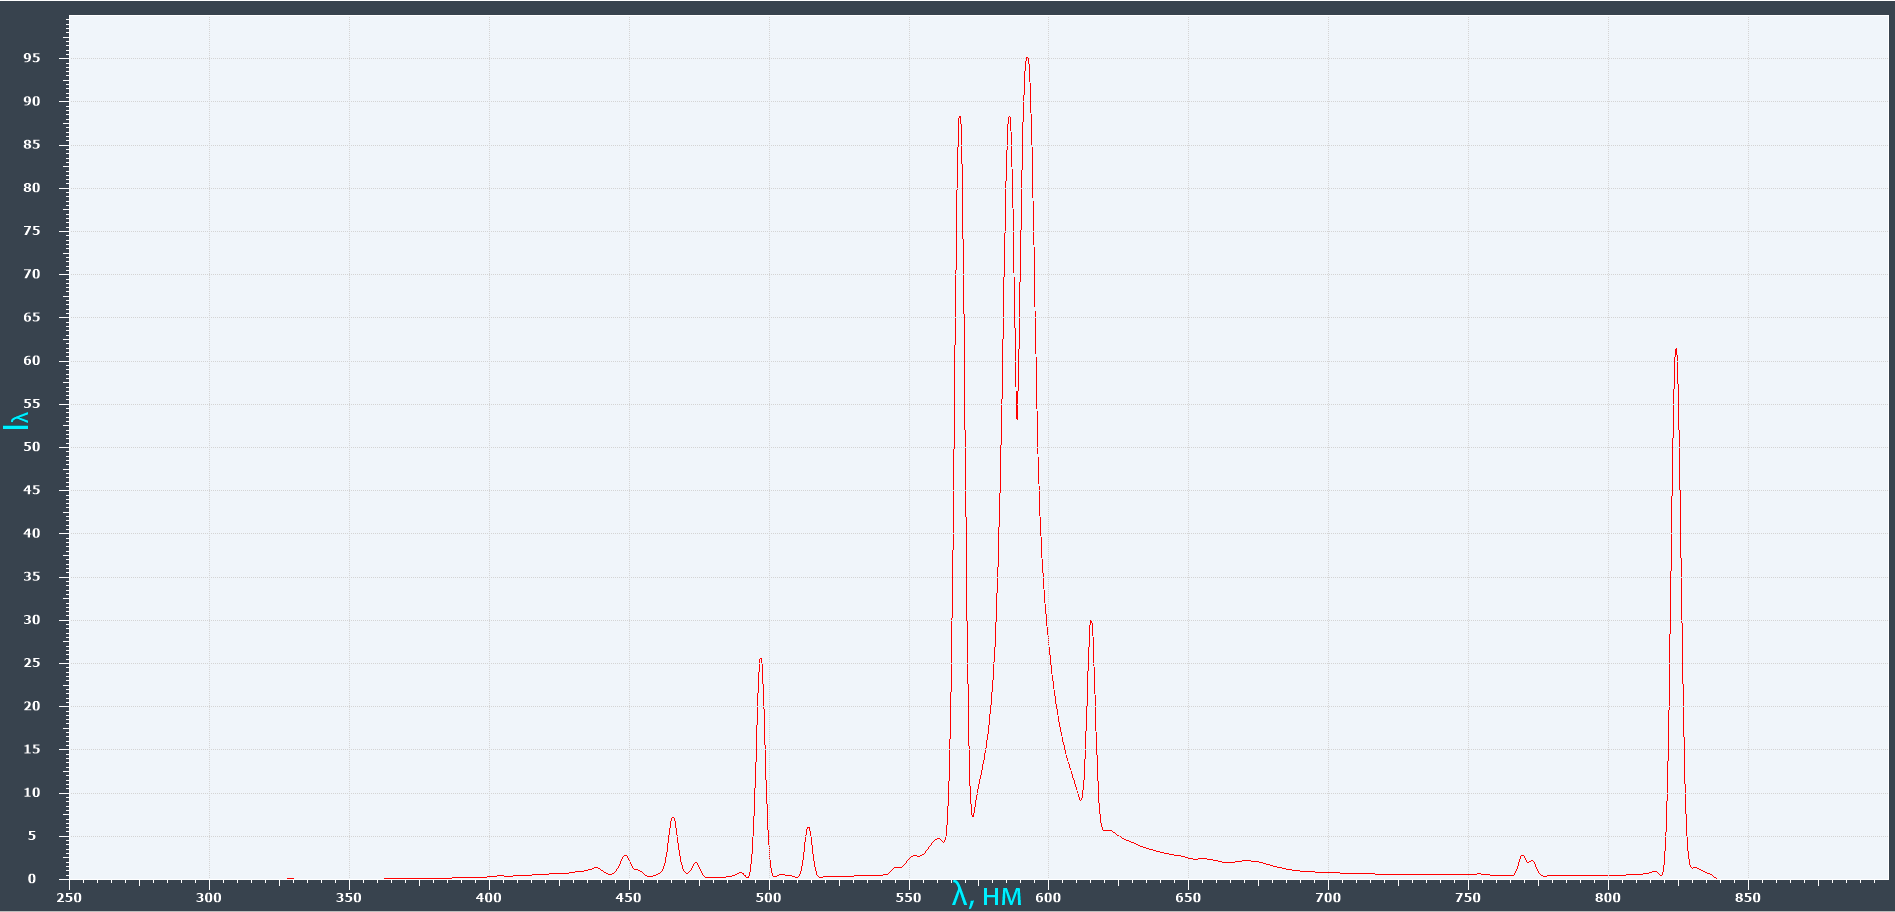The height and width of the screenshot is (912, 1895).
Task: Click the peak top near 615 nm
Action: pyautogui.click(x=1091, y=622)
